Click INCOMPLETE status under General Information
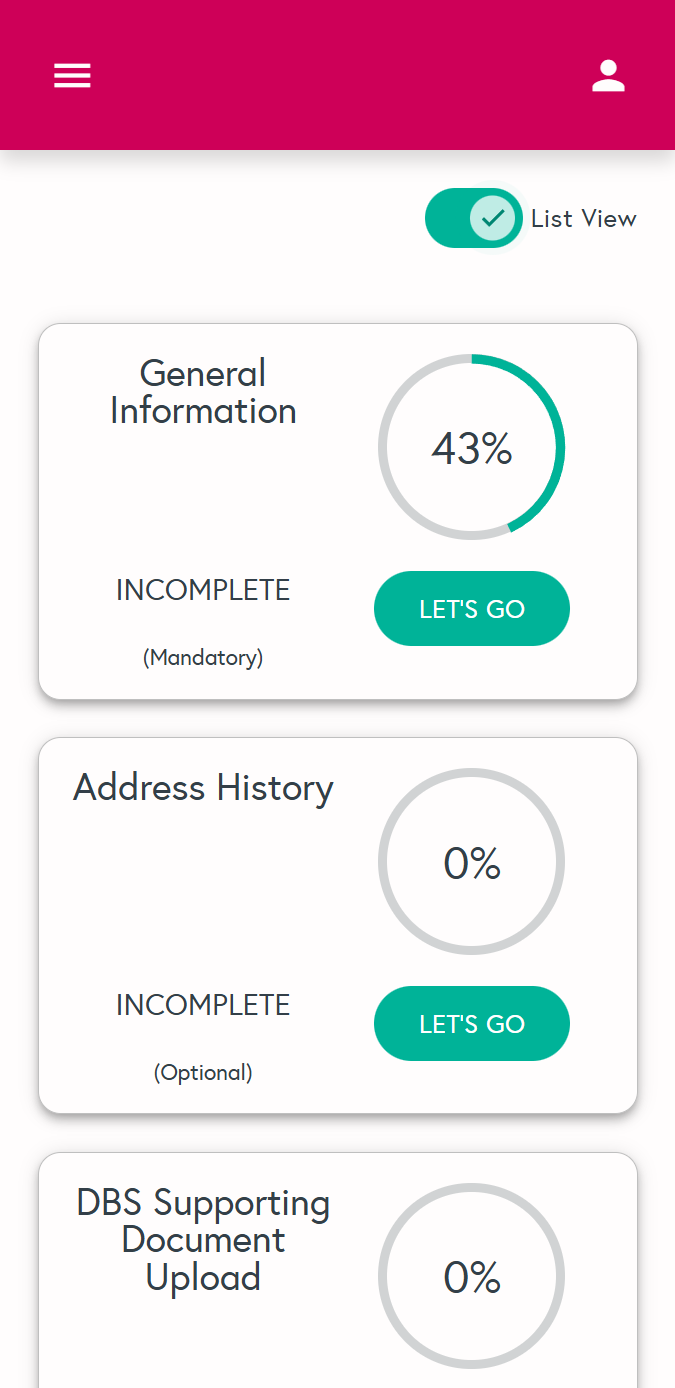 [203, 590]
